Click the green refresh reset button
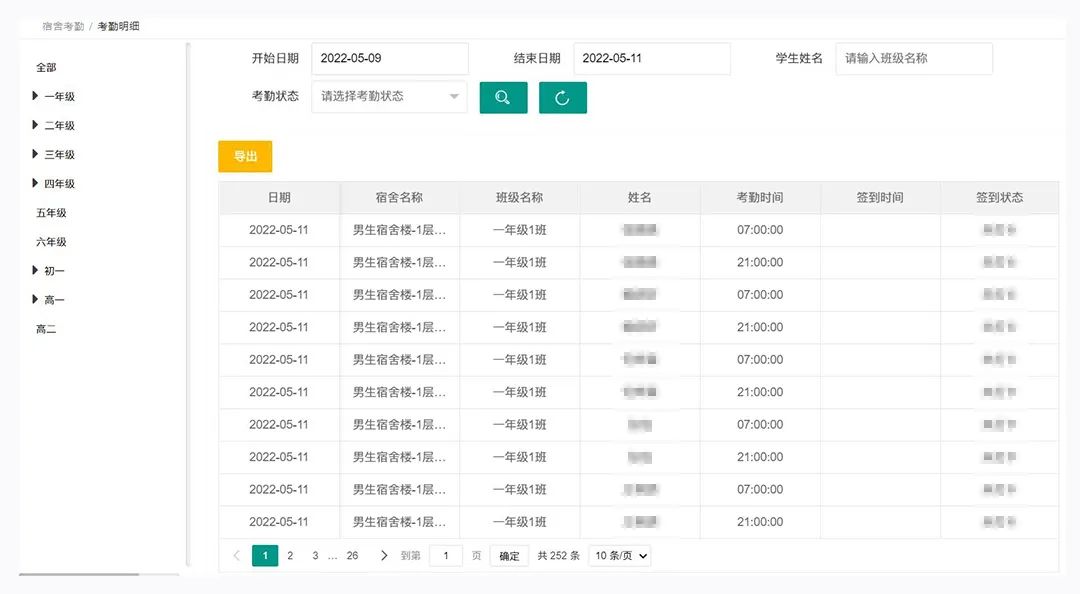This screenshot has height=594, width=1080. click(x=563, y=98)
